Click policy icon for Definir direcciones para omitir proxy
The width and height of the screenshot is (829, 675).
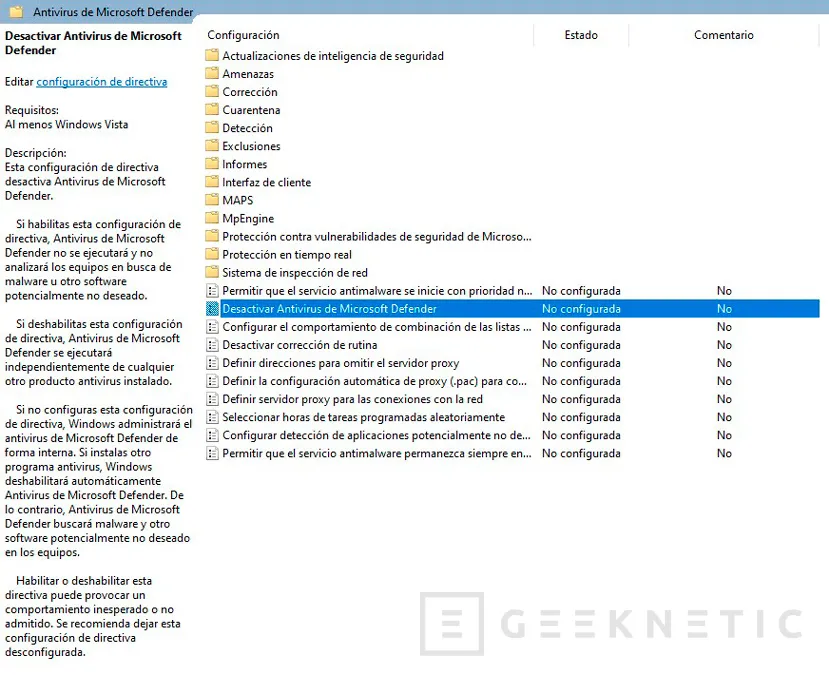(212, 363)
